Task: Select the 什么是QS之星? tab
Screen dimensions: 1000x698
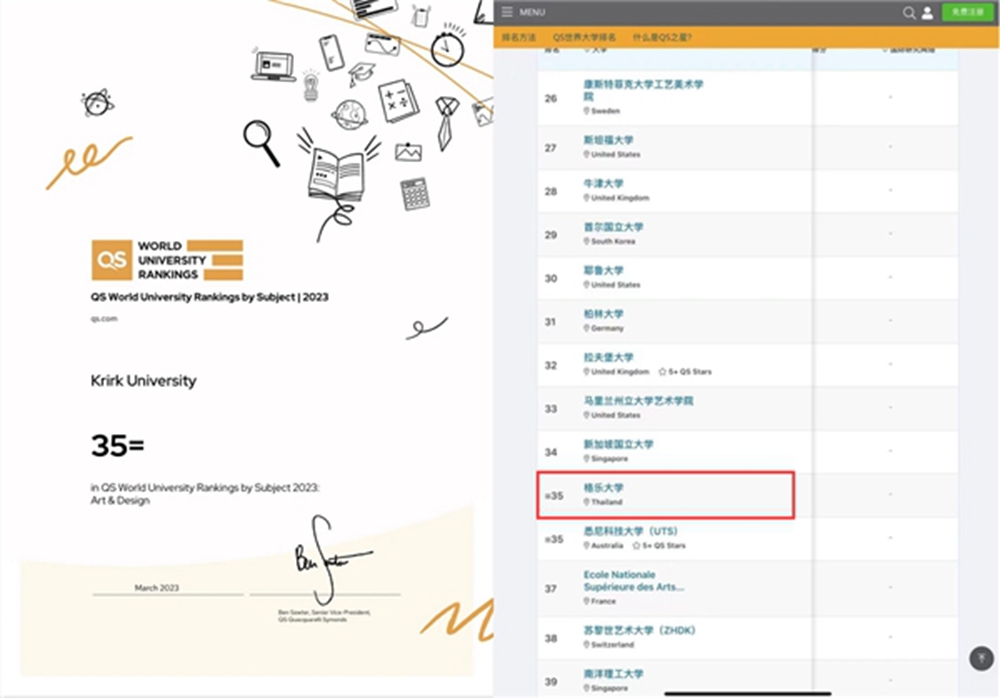Action: point(662,38)
